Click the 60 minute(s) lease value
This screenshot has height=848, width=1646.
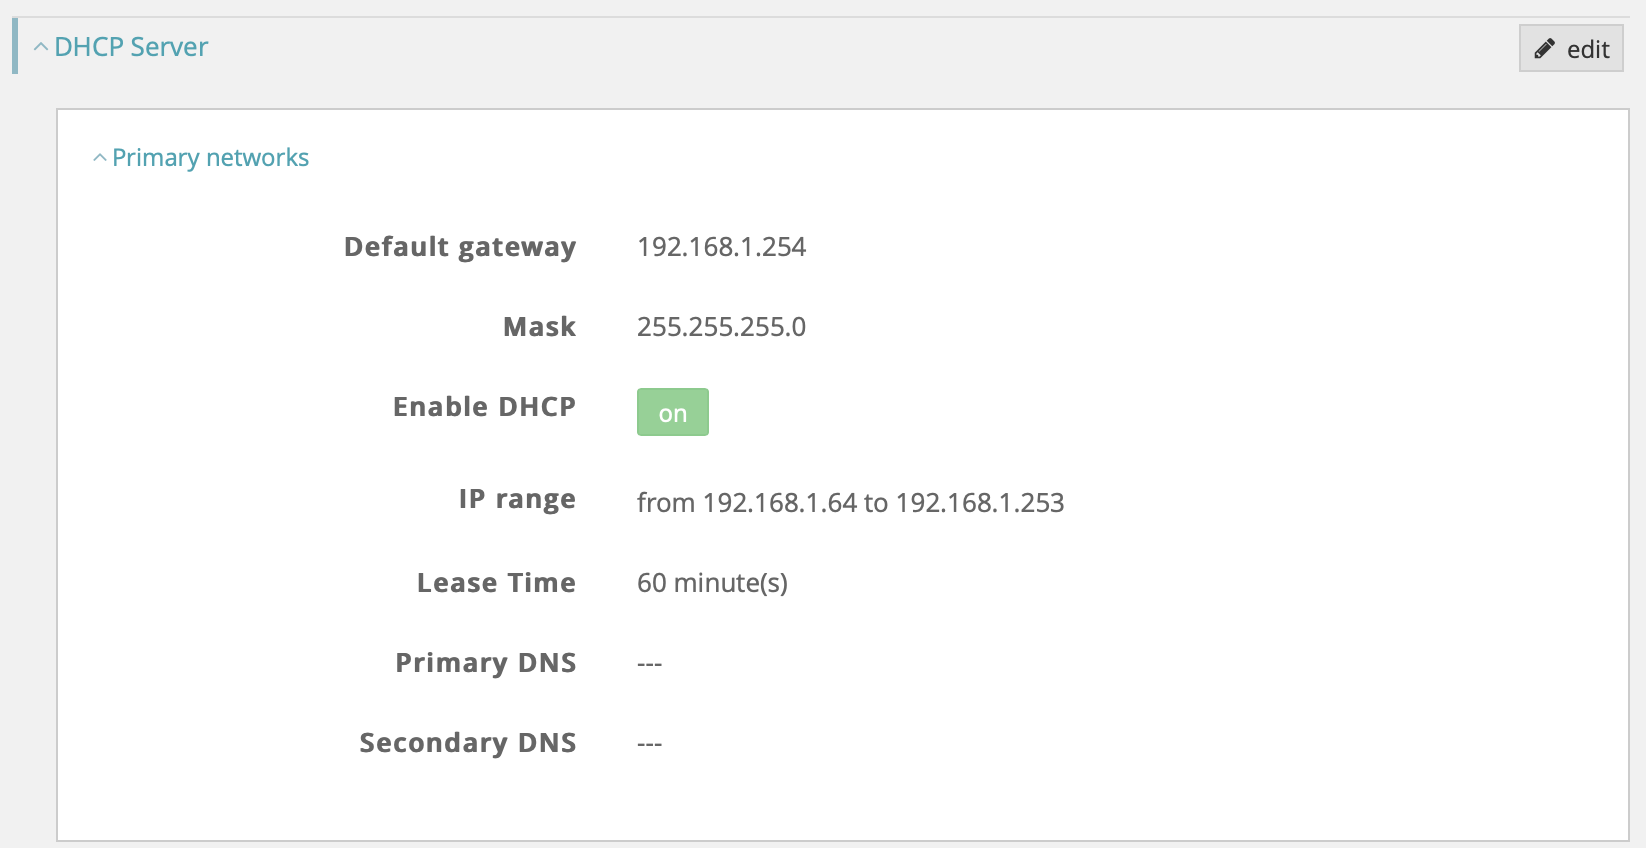(x=712, y=583)
